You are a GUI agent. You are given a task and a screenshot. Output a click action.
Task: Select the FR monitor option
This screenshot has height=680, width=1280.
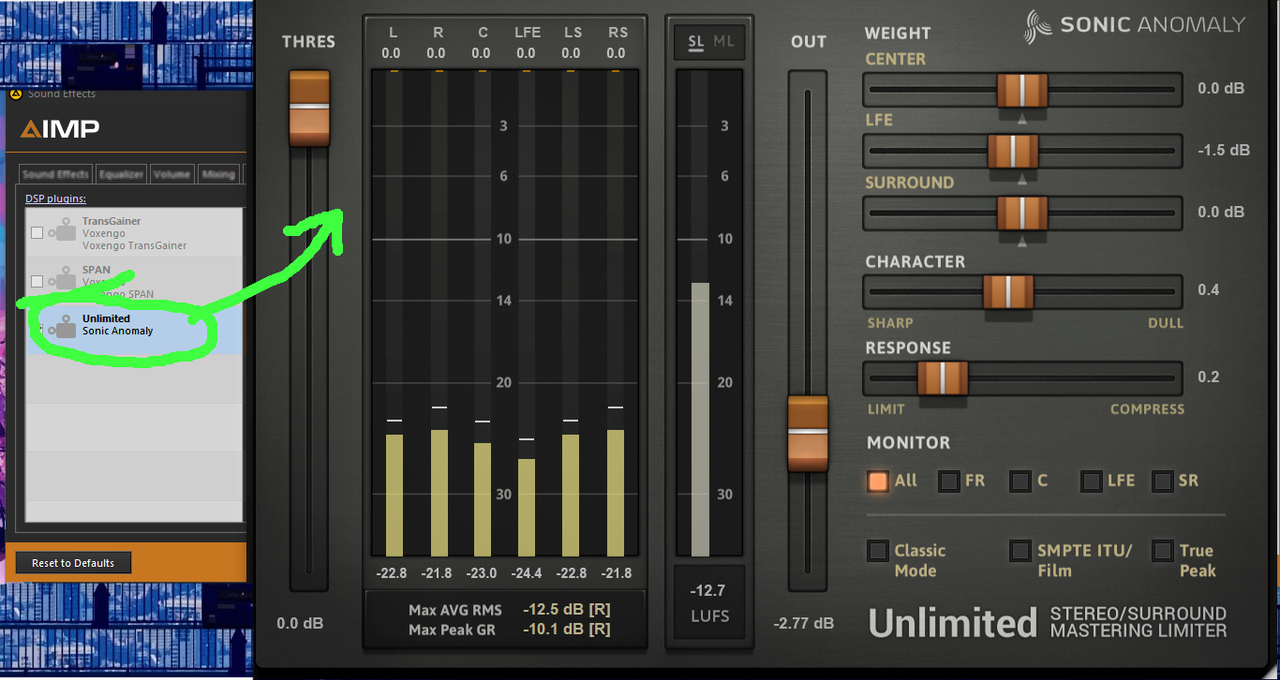pos(948,481)
